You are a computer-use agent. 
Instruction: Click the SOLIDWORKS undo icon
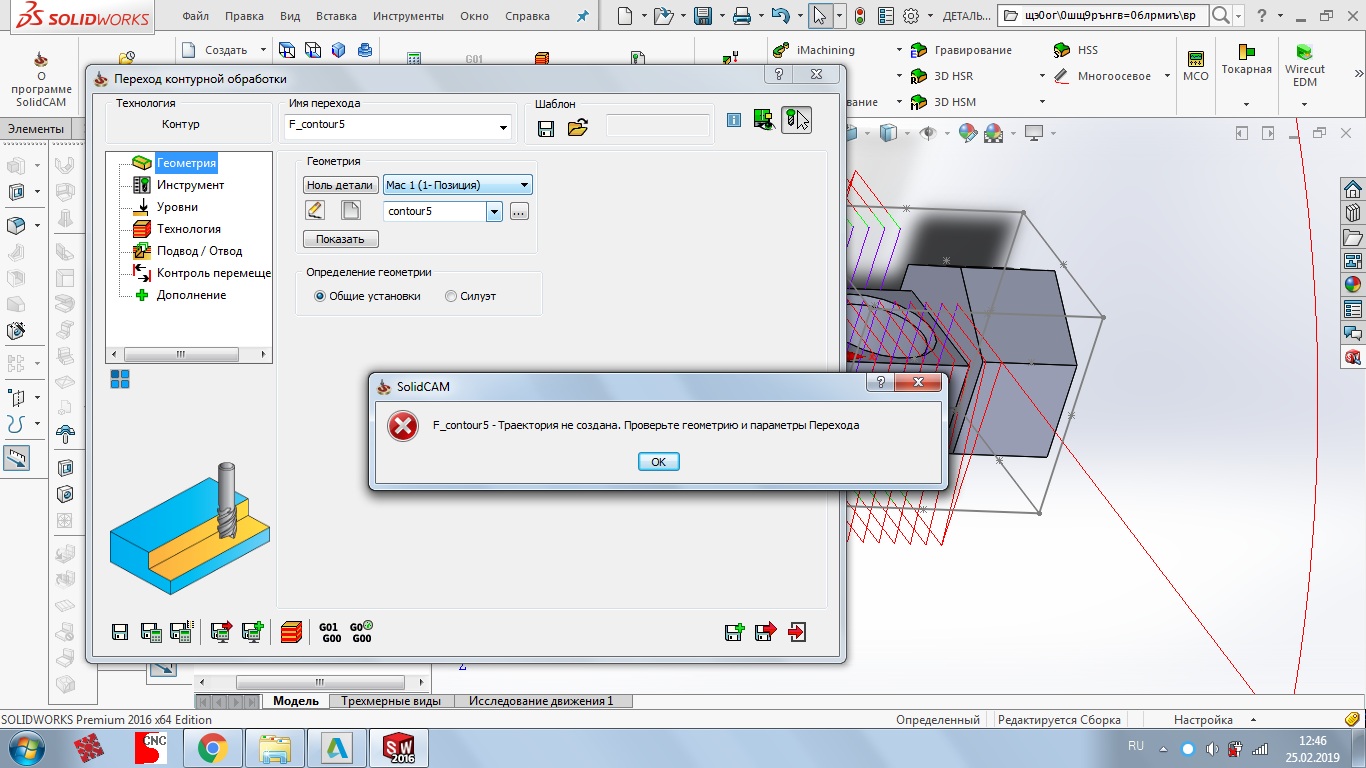pyautogui.click(x=781, y=16)
